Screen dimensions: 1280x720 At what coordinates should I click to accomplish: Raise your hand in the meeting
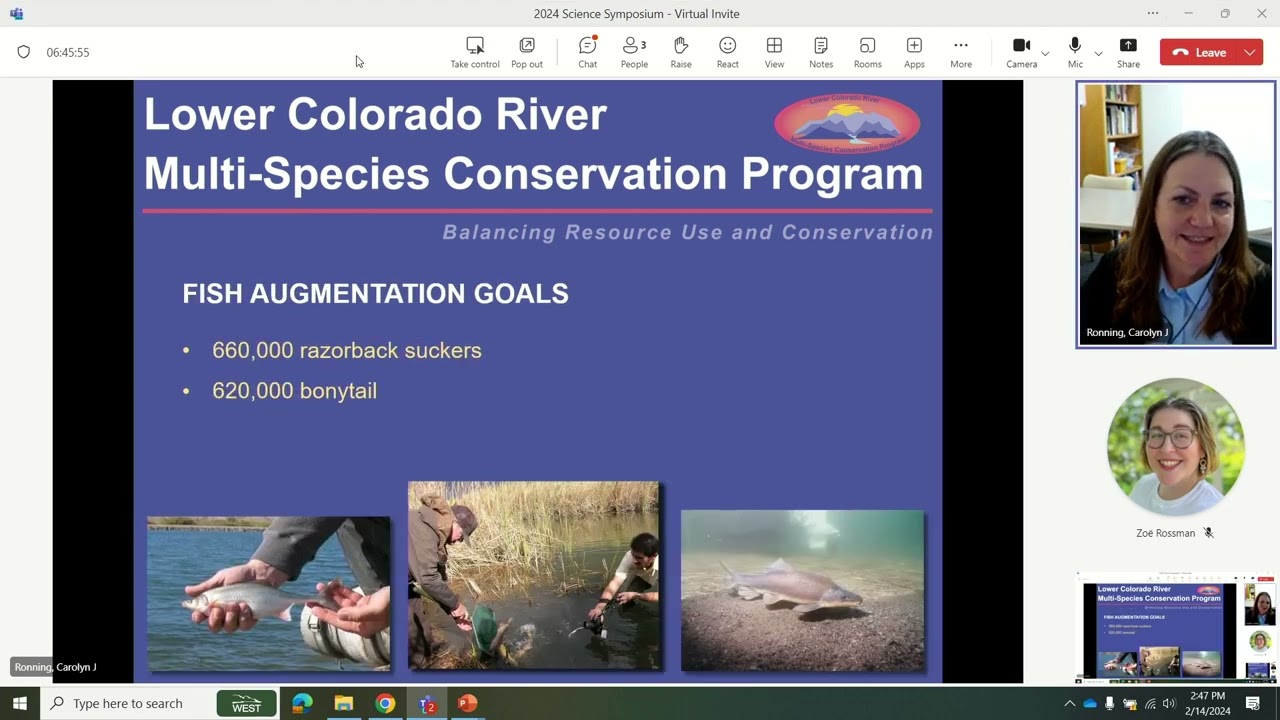click(681, 53)
